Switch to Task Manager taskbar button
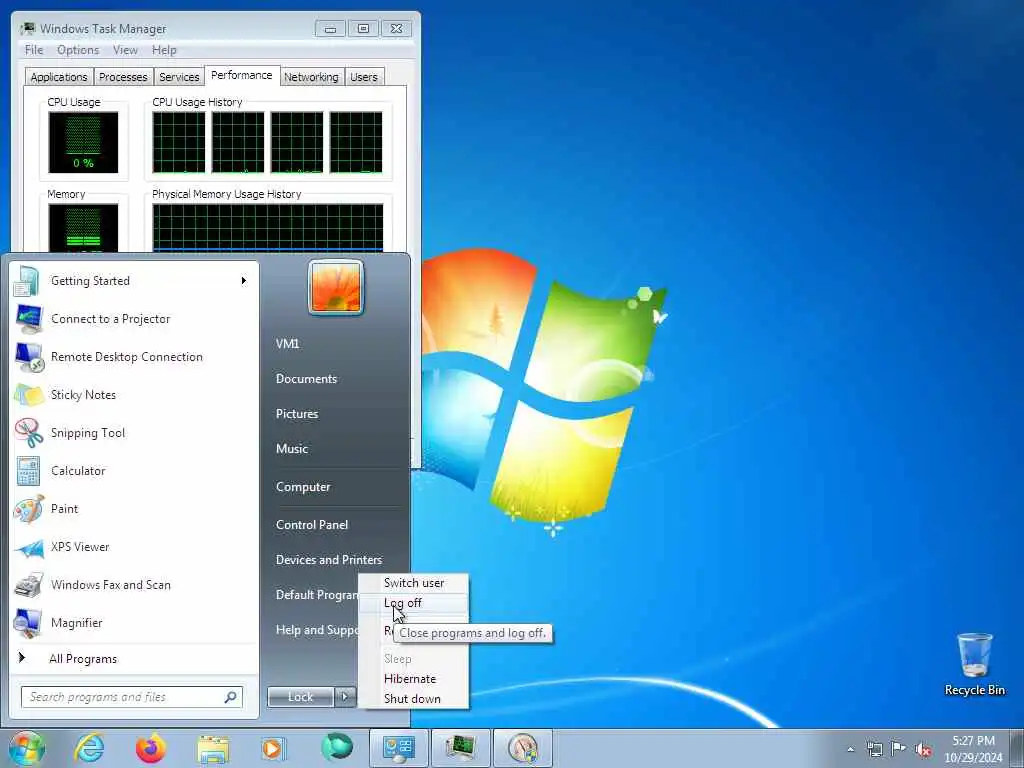1024x768 pixels. 460,748
